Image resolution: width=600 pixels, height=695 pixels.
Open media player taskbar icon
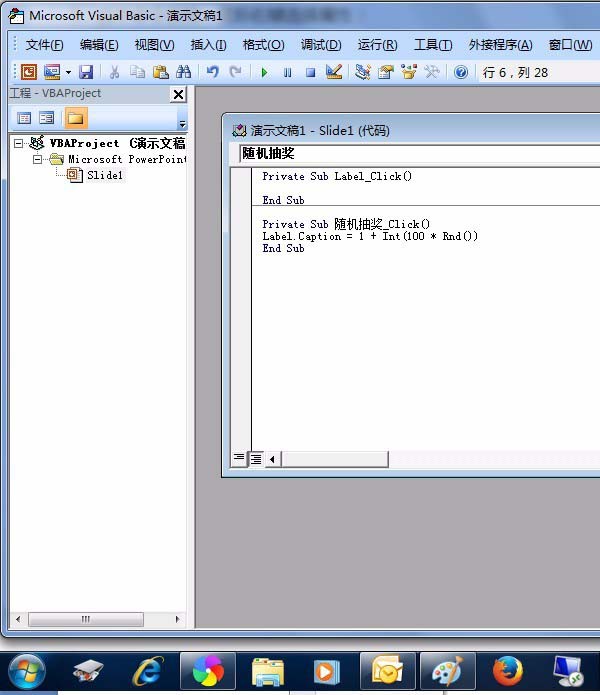(327, 672)
